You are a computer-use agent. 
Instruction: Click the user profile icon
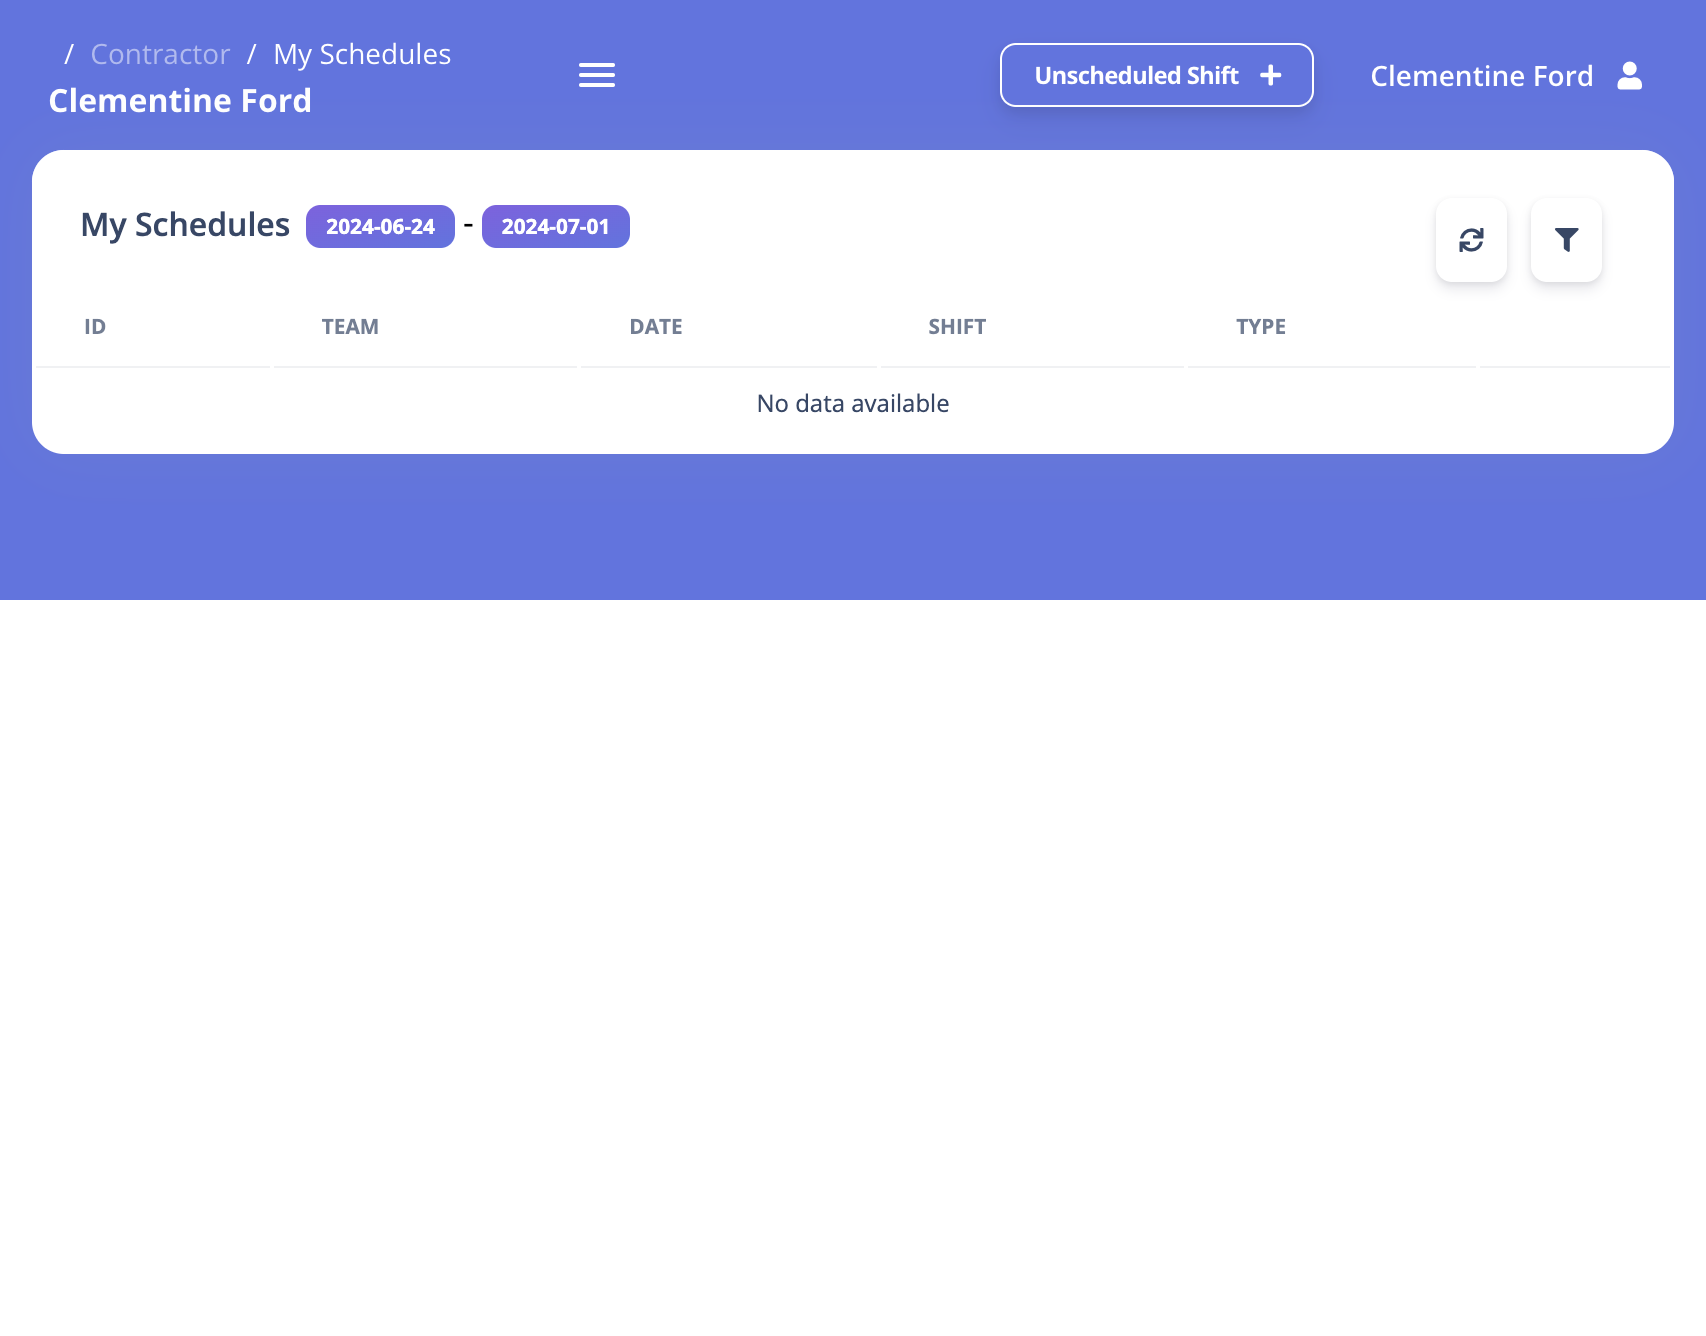[x=1629, y=76]
